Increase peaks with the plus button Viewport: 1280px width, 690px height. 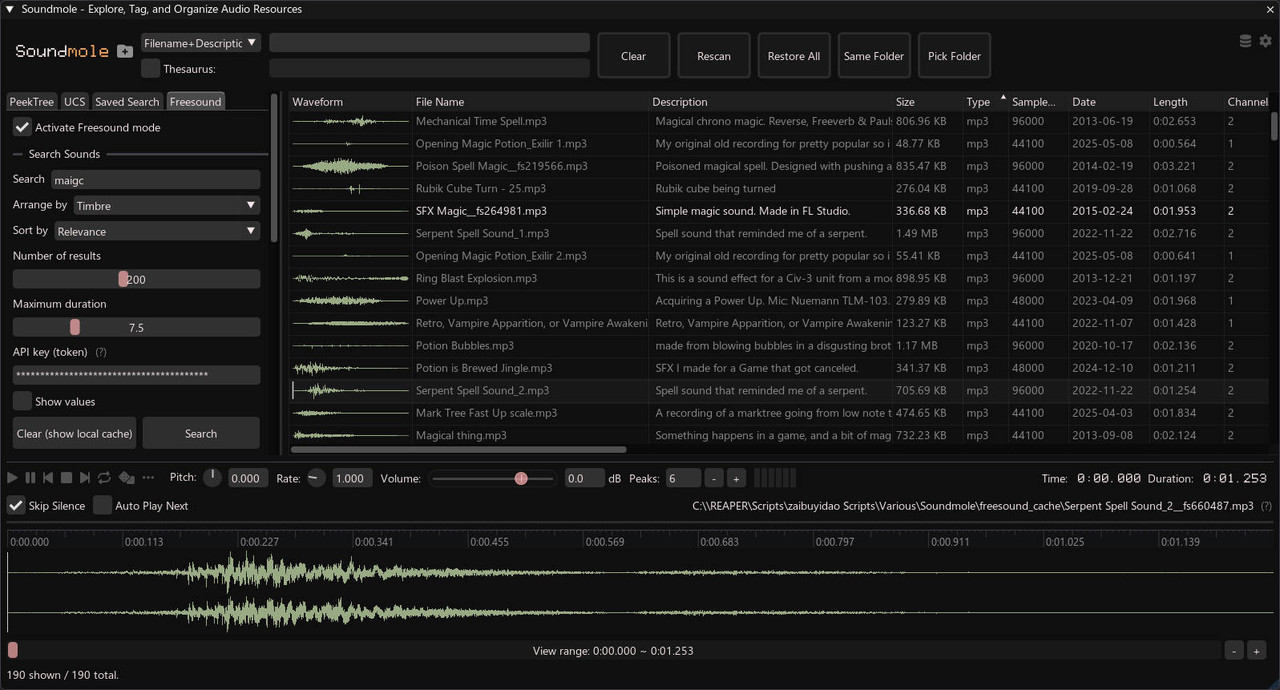click(735, 479)
